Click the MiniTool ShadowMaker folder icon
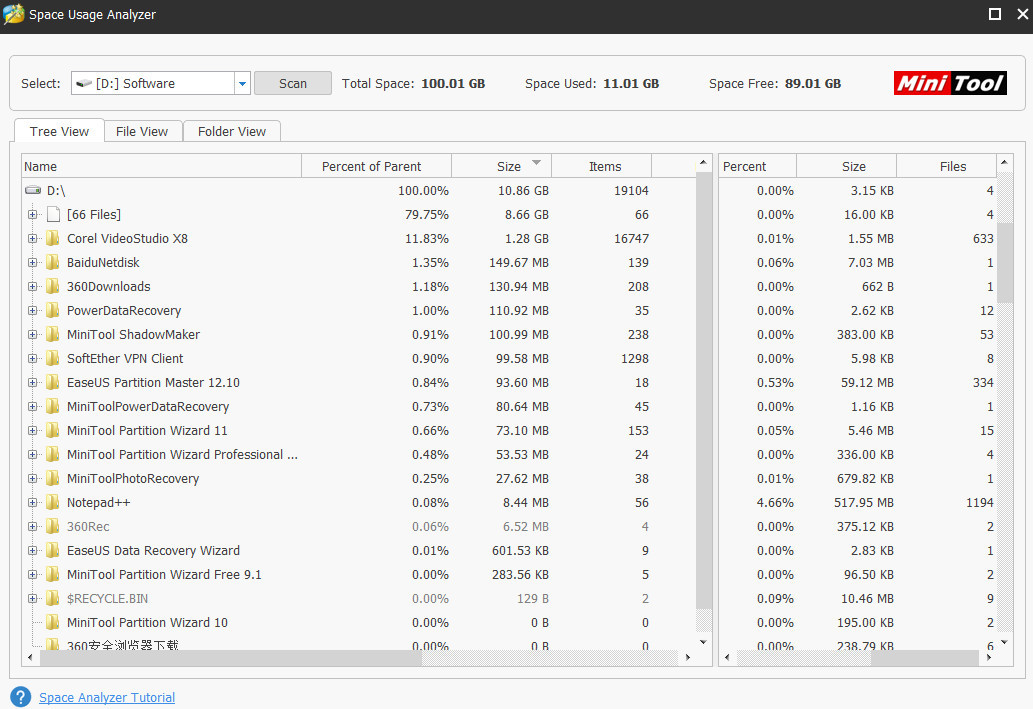1033x709 pixels. click(53, 335)
